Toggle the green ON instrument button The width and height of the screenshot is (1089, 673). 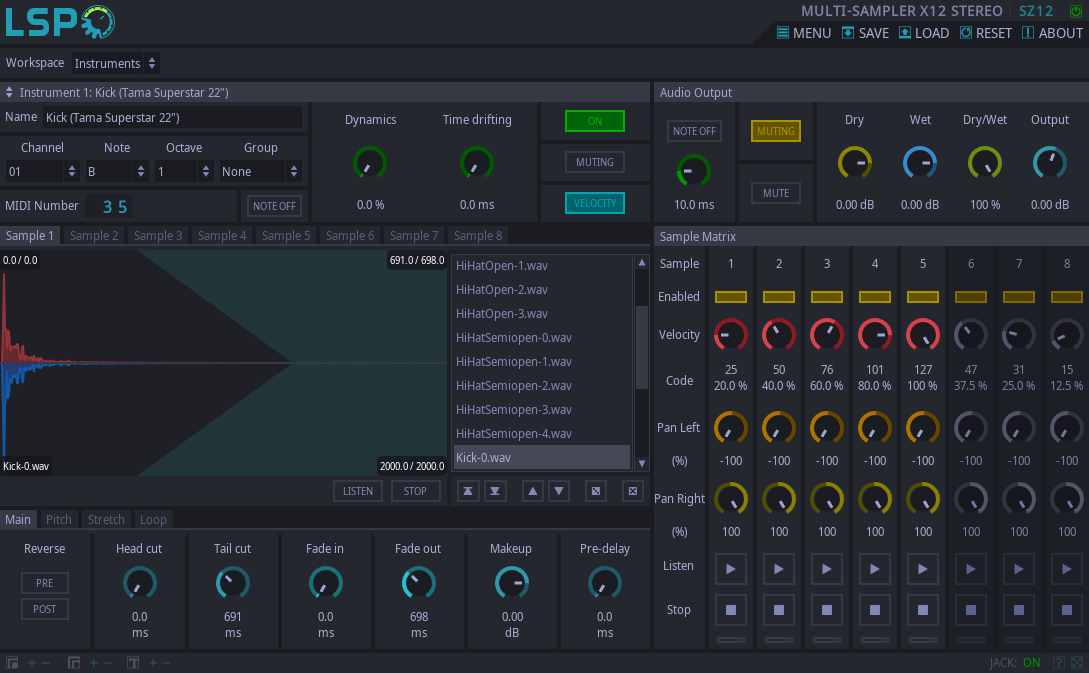coord(595,121)
